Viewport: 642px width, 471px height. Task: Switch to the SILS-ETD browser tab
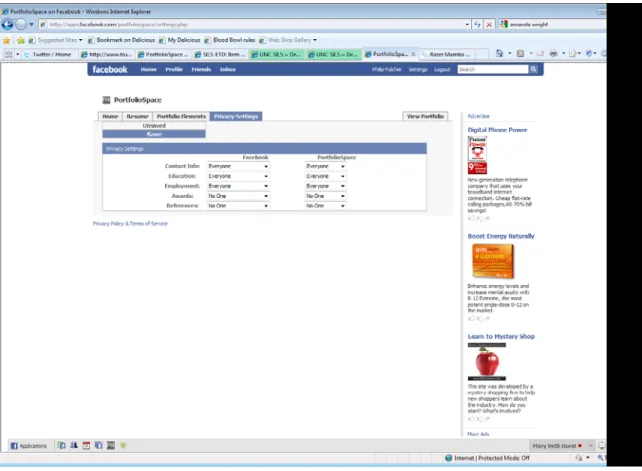point(220,54)
